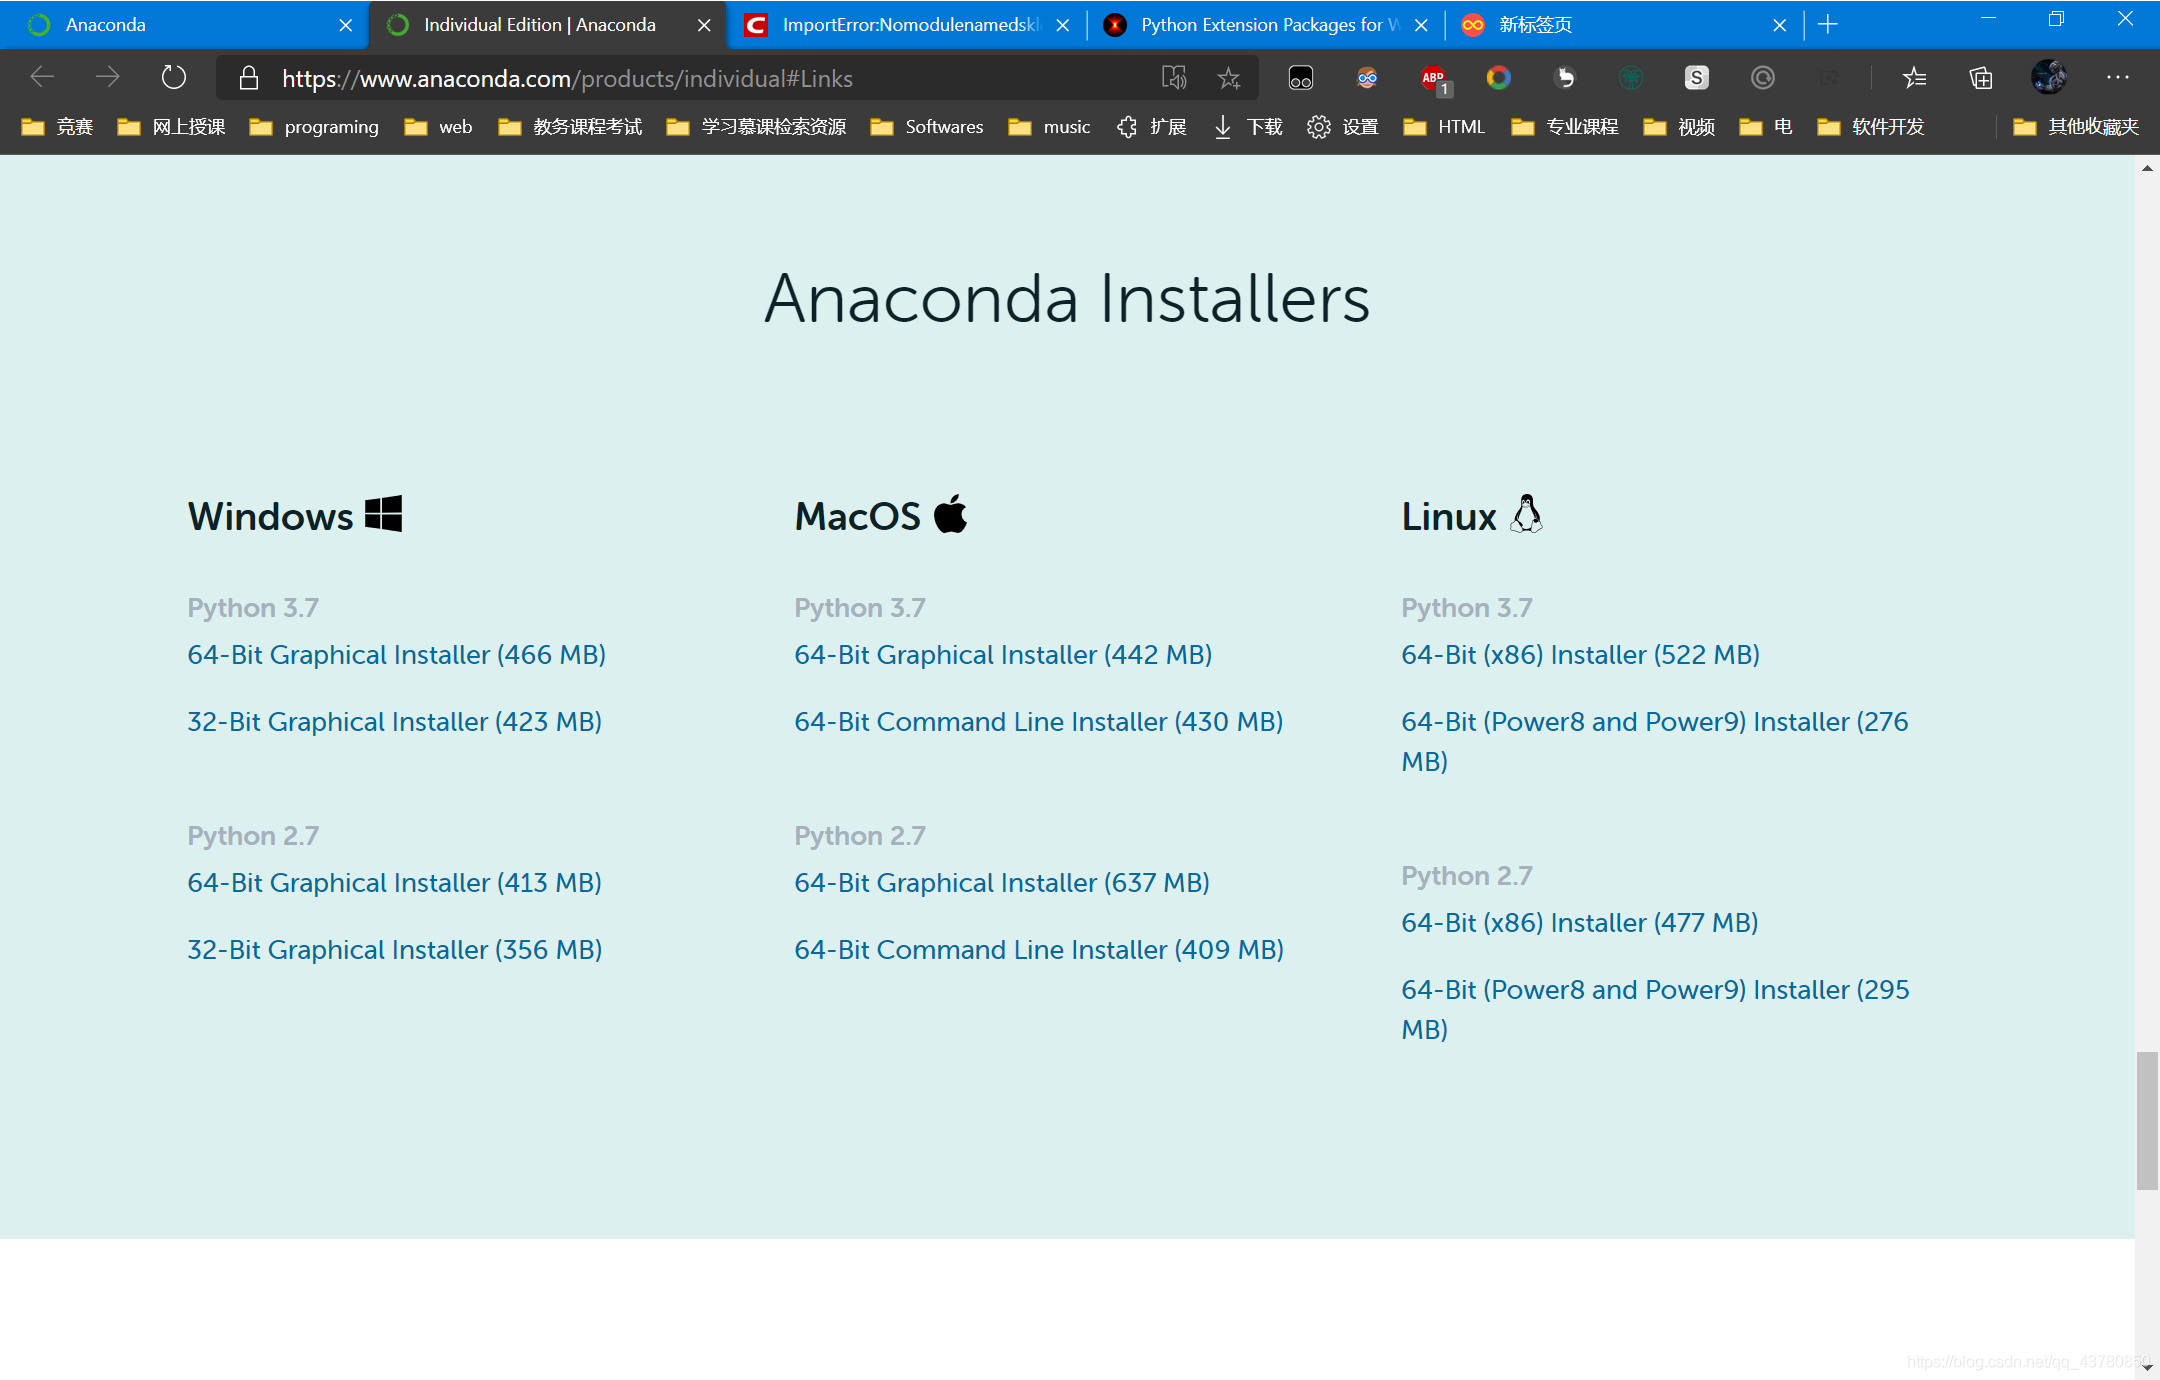Close the Python Extension Packages tab

1421,25
